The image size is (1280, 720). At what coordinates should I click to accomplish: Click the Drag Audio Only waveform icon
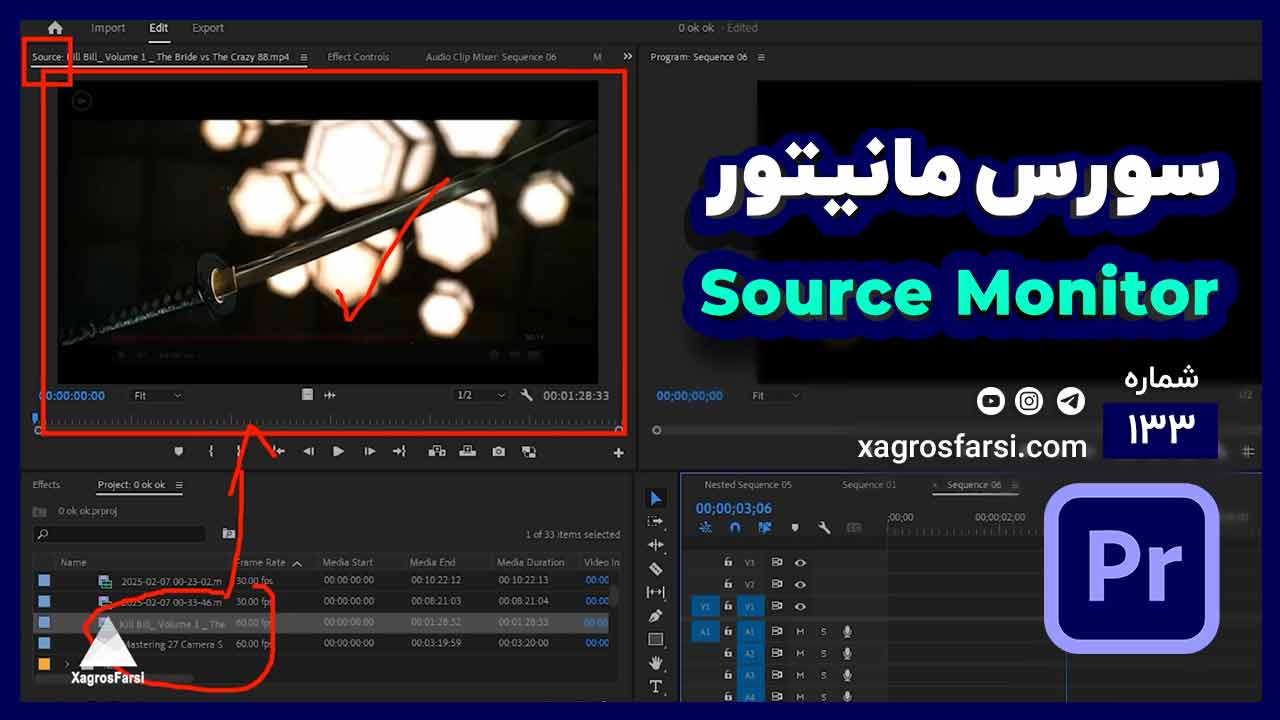click(x=330, y=395)
